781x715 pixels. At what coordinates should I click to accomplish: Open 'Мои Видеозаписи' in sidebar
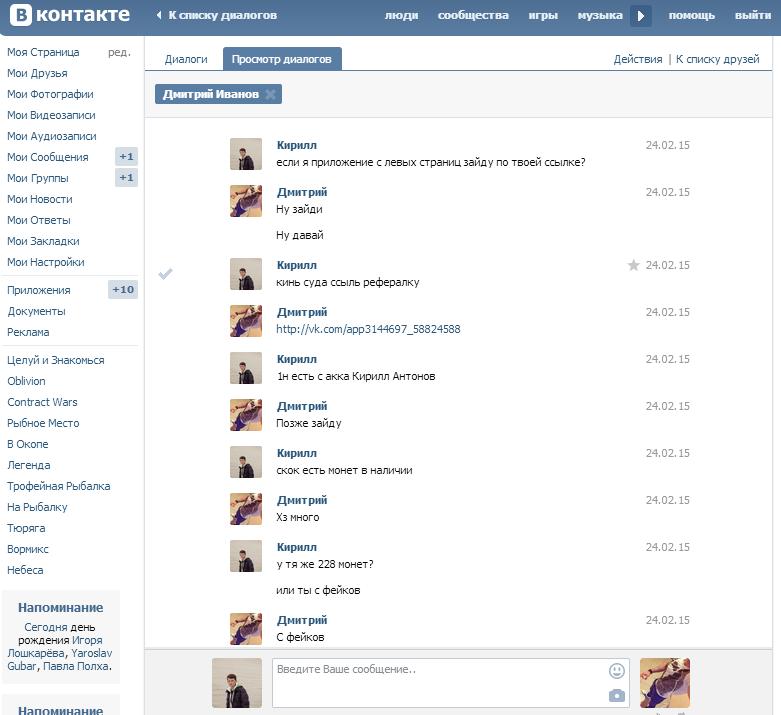[51, 115]
